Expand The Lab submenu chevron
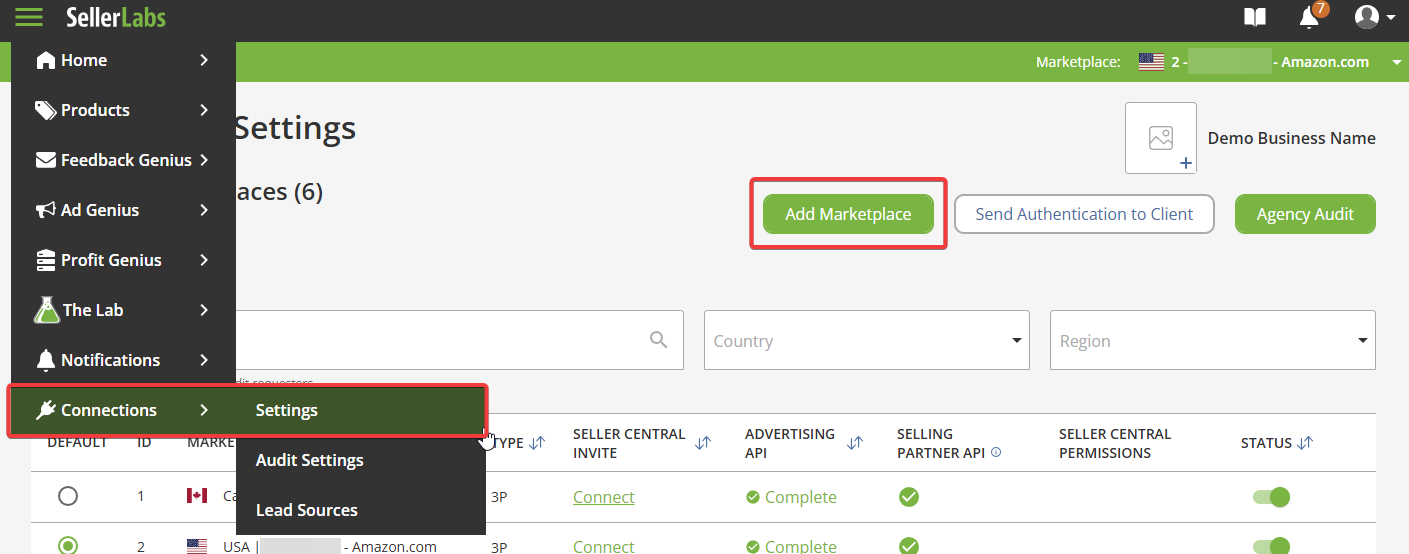This screenshot has height=554, width=1409. [204, 310]
